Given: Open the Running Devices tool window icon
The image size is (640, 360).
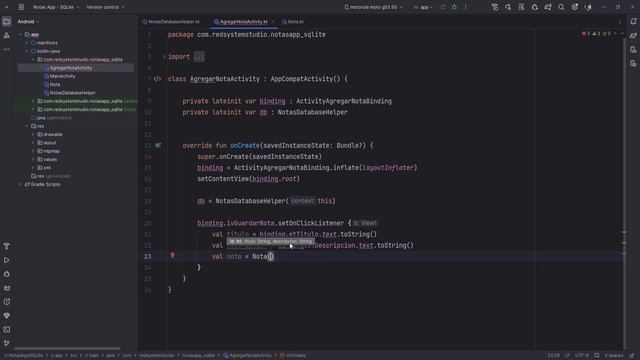Looking at the screenshot, I should coord(633,63).
